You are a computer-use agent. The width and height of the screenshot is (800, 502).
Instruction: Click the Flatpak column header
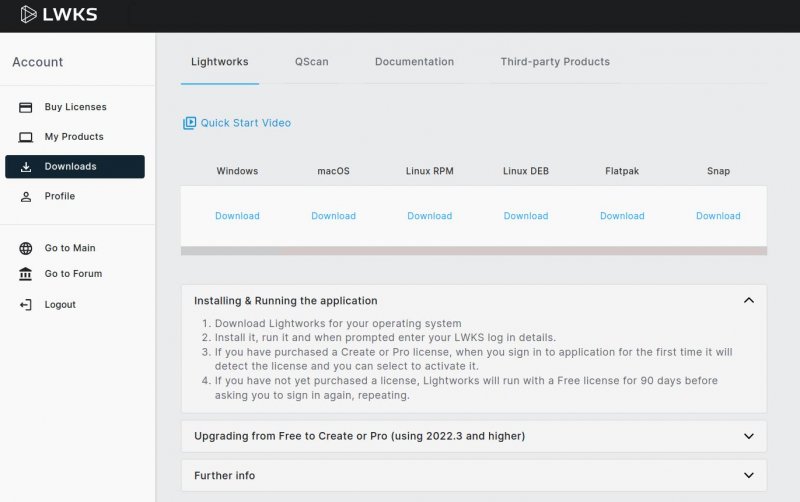(622, 171)
